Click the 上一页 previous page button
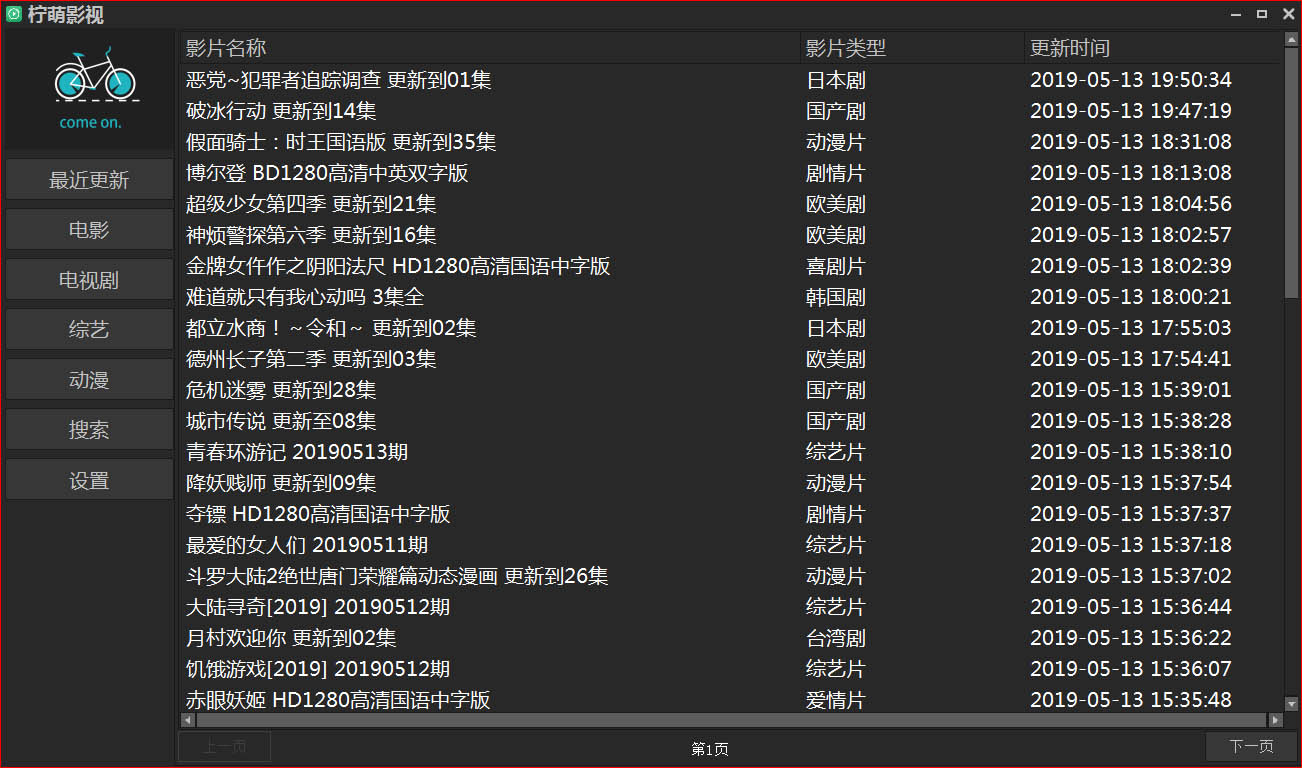The image size is (1302, 768). pyautogui.click(x=223, y=746)
